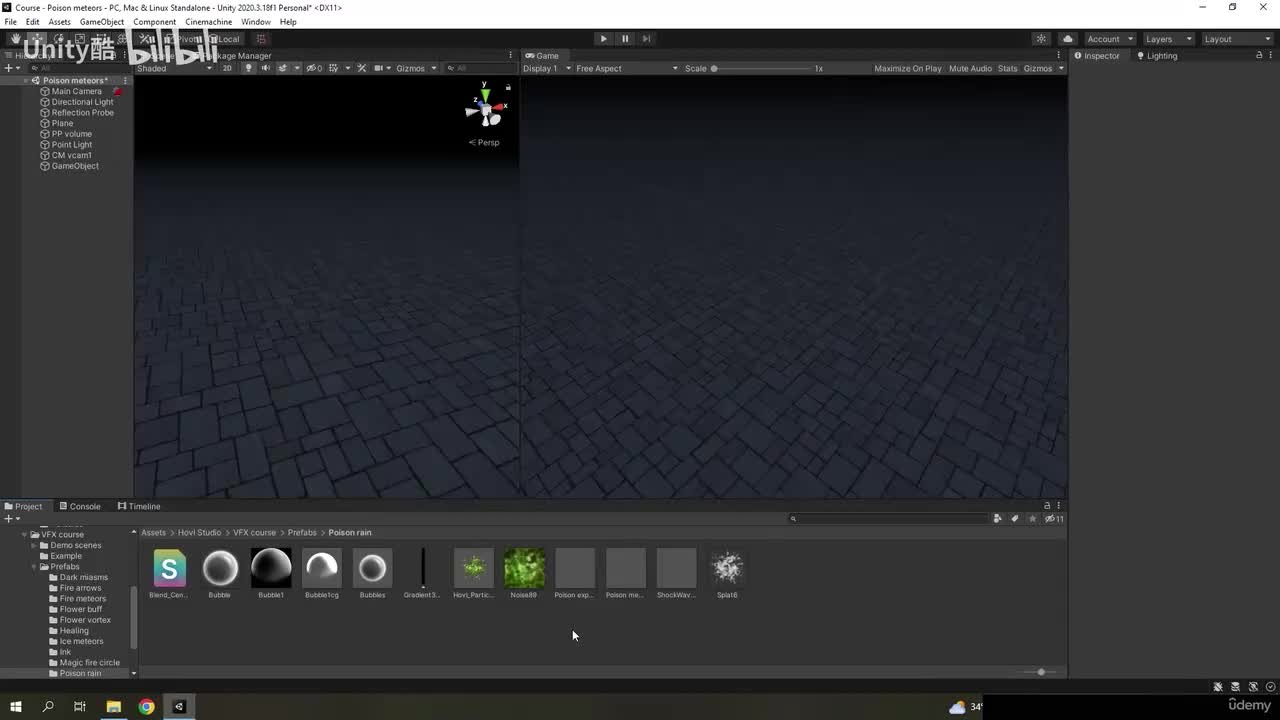Select the Splat6 asset thumbnail
The width and height of the screenshot is (1280, 720).
tap(727, 573)
